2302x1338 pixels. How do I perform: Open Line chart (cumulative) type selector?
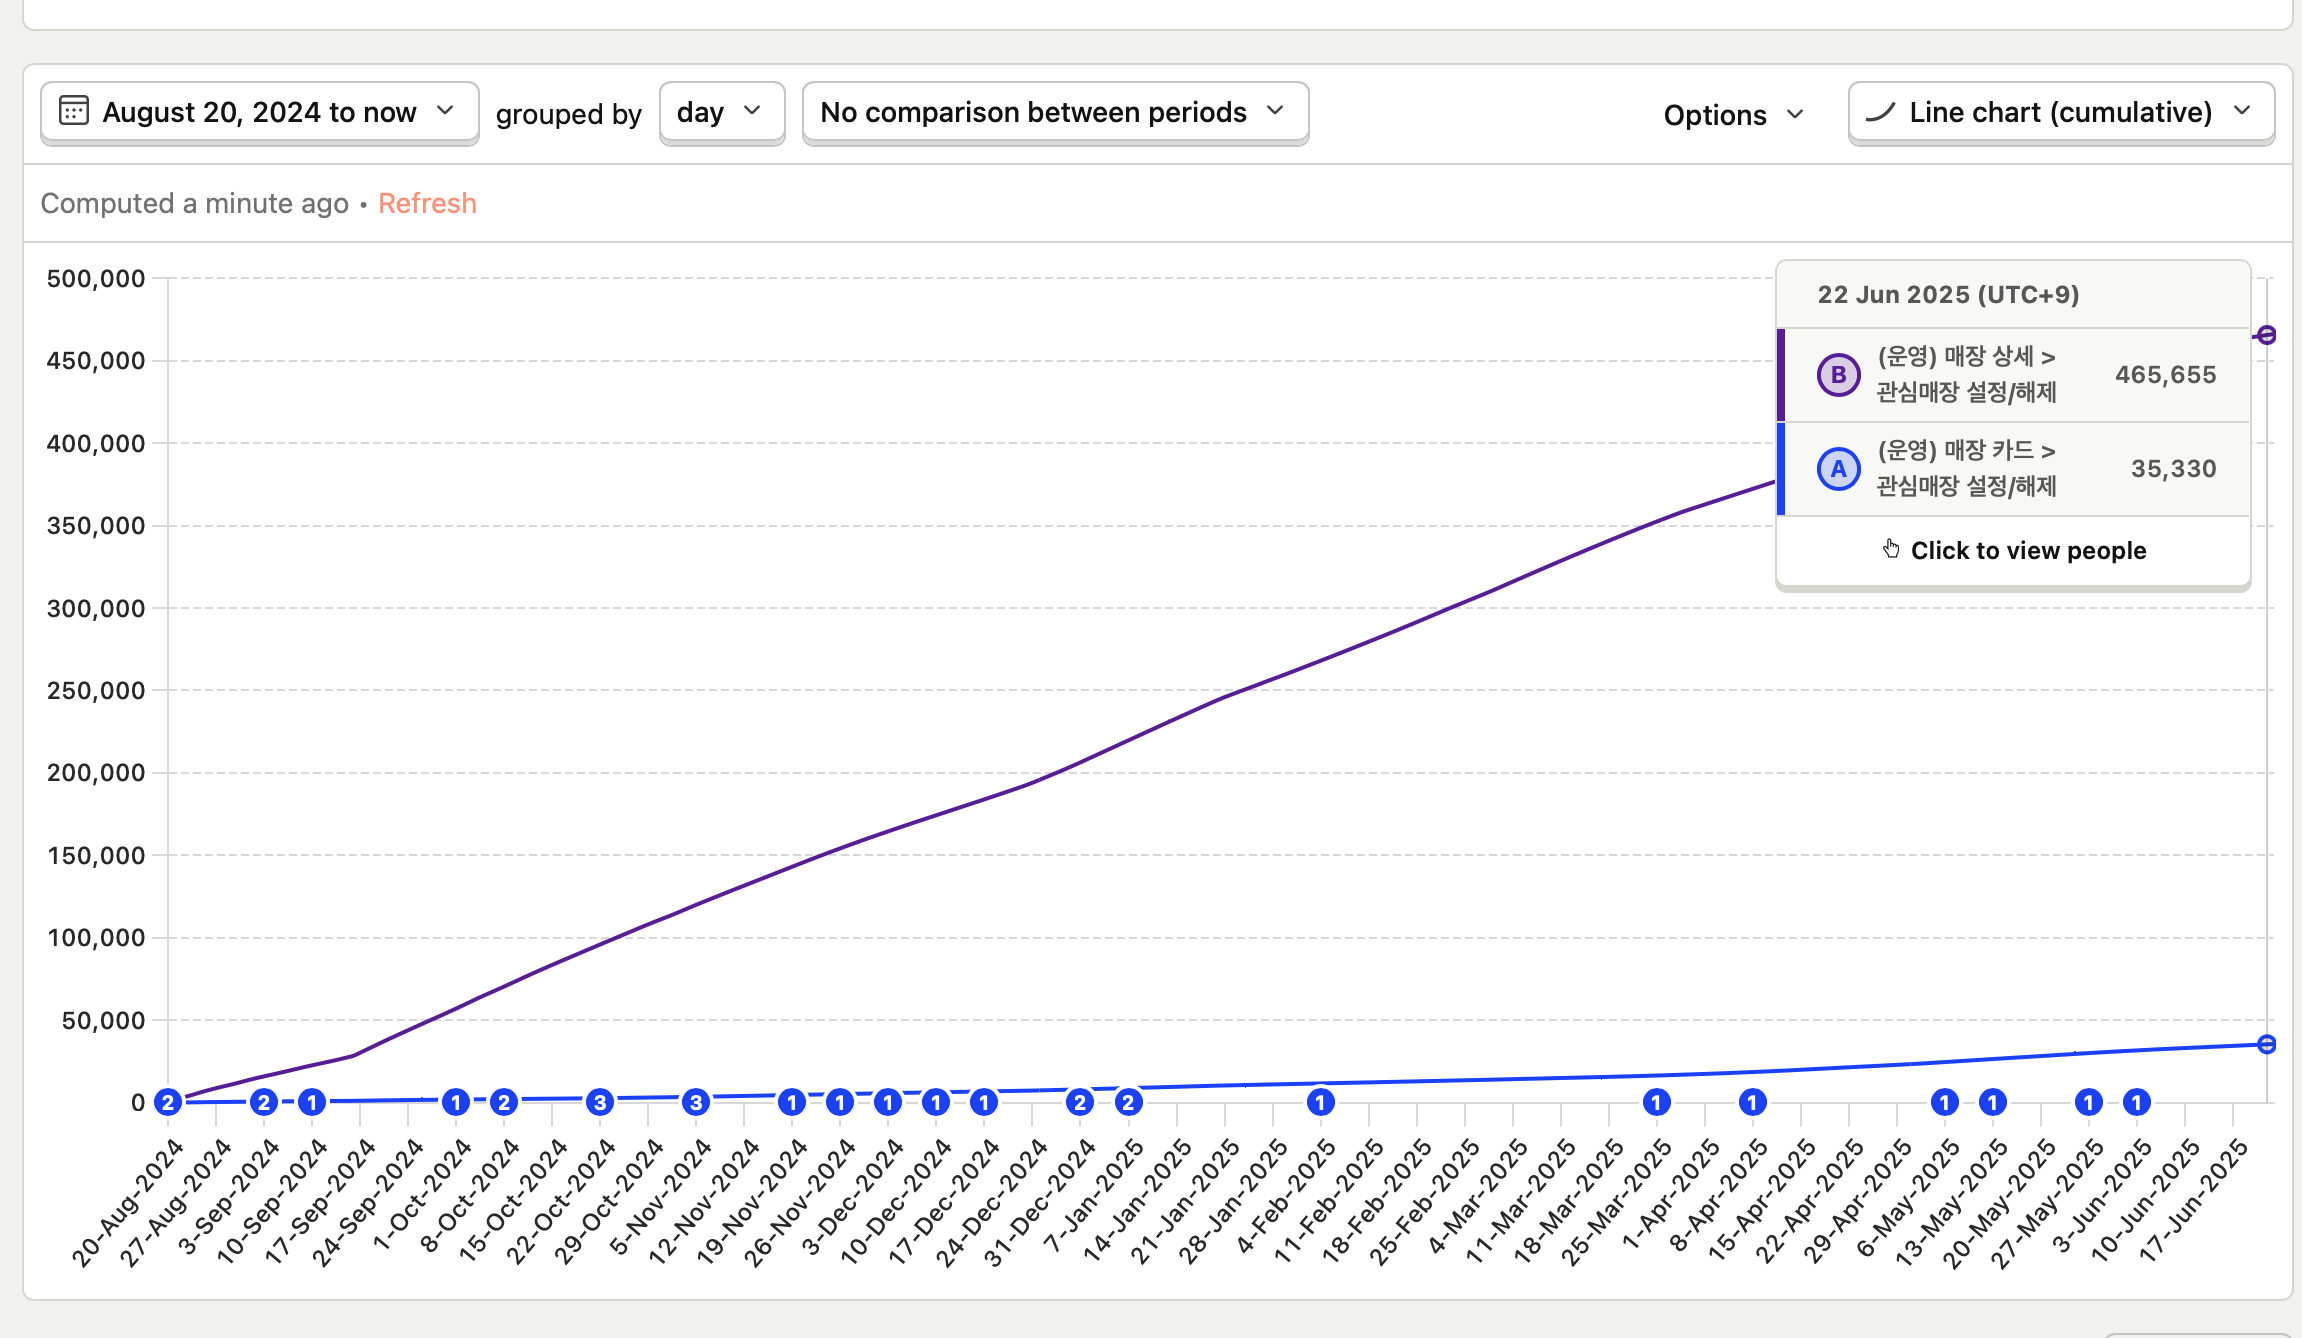click(2060, 112)
